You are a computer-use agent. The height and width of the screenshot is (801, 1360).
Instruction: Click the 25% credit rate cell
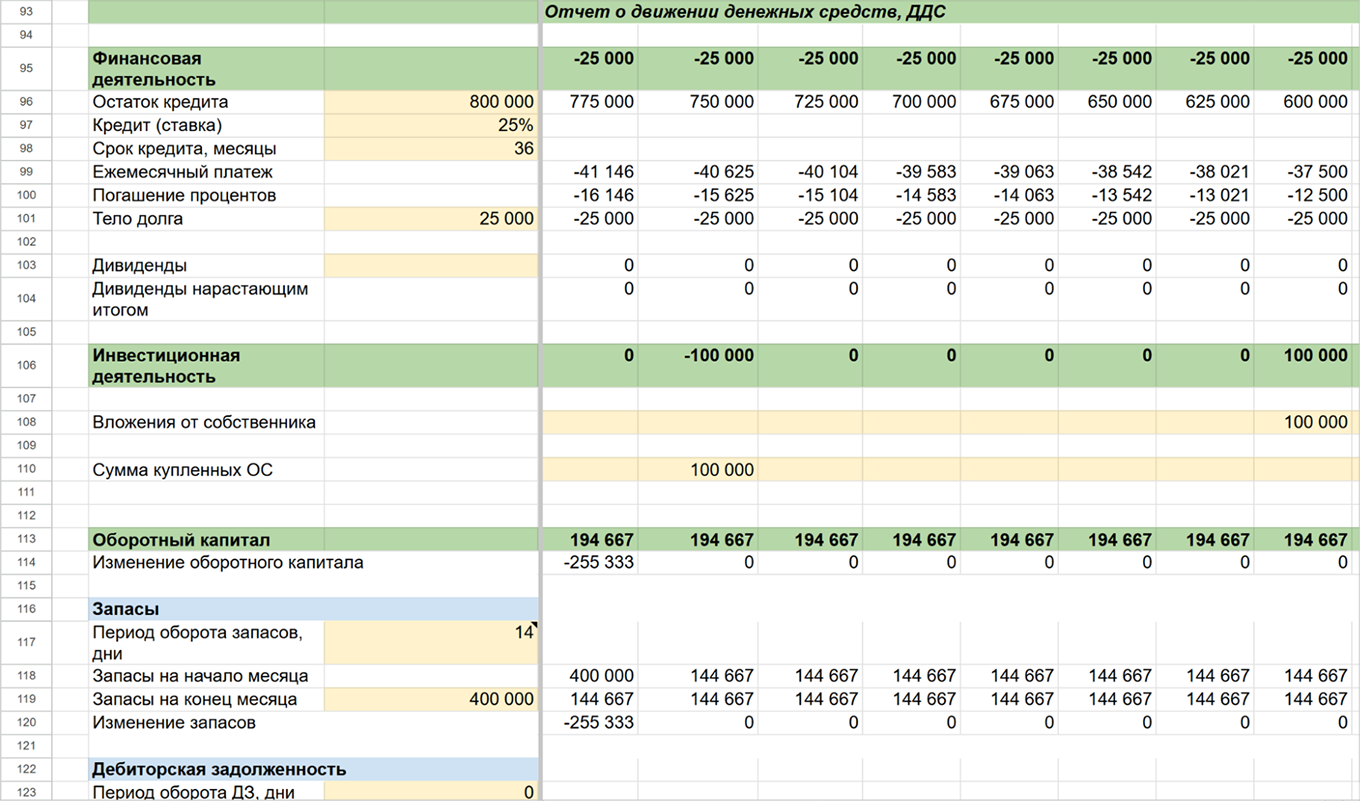(x=431, y=125)
